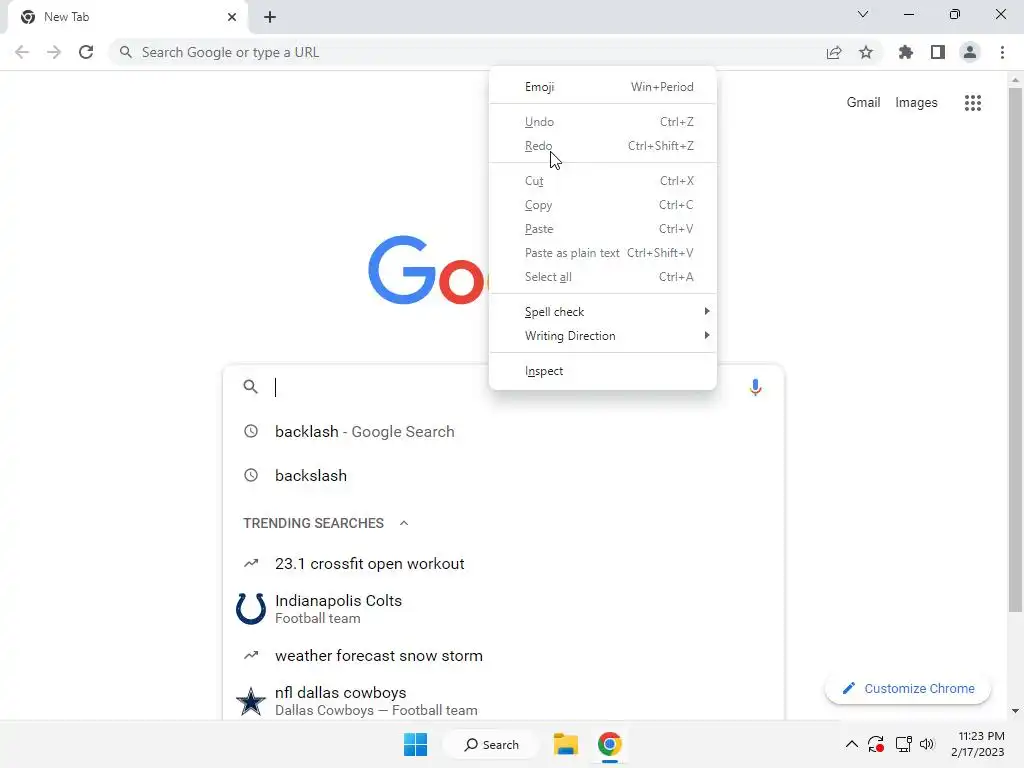The height and width of the screenshot is (768, 1024).
Task: Click the magnifier icon in search box
Action: 251,387
